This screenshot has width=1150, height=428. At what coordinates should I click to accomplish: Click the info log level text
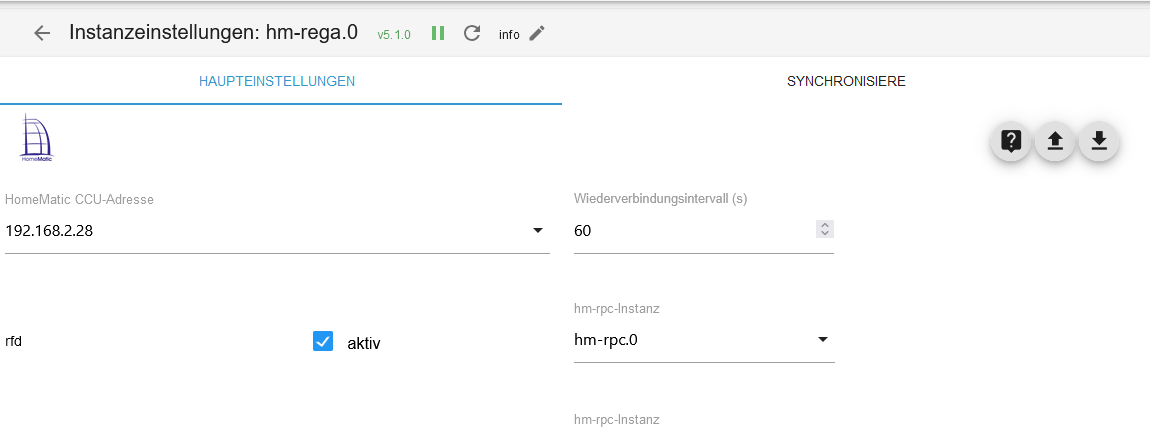point(509,34)
